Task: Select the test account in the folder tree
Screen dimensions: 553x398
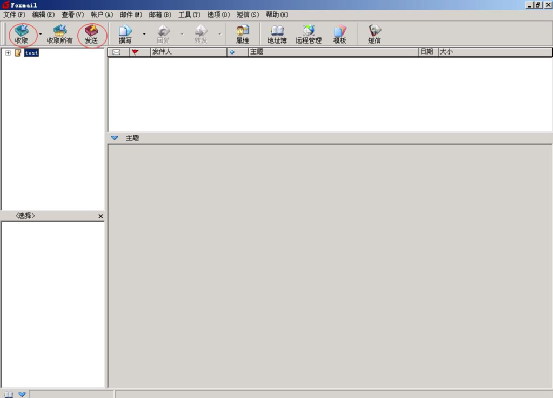Action: click(31, 53)
